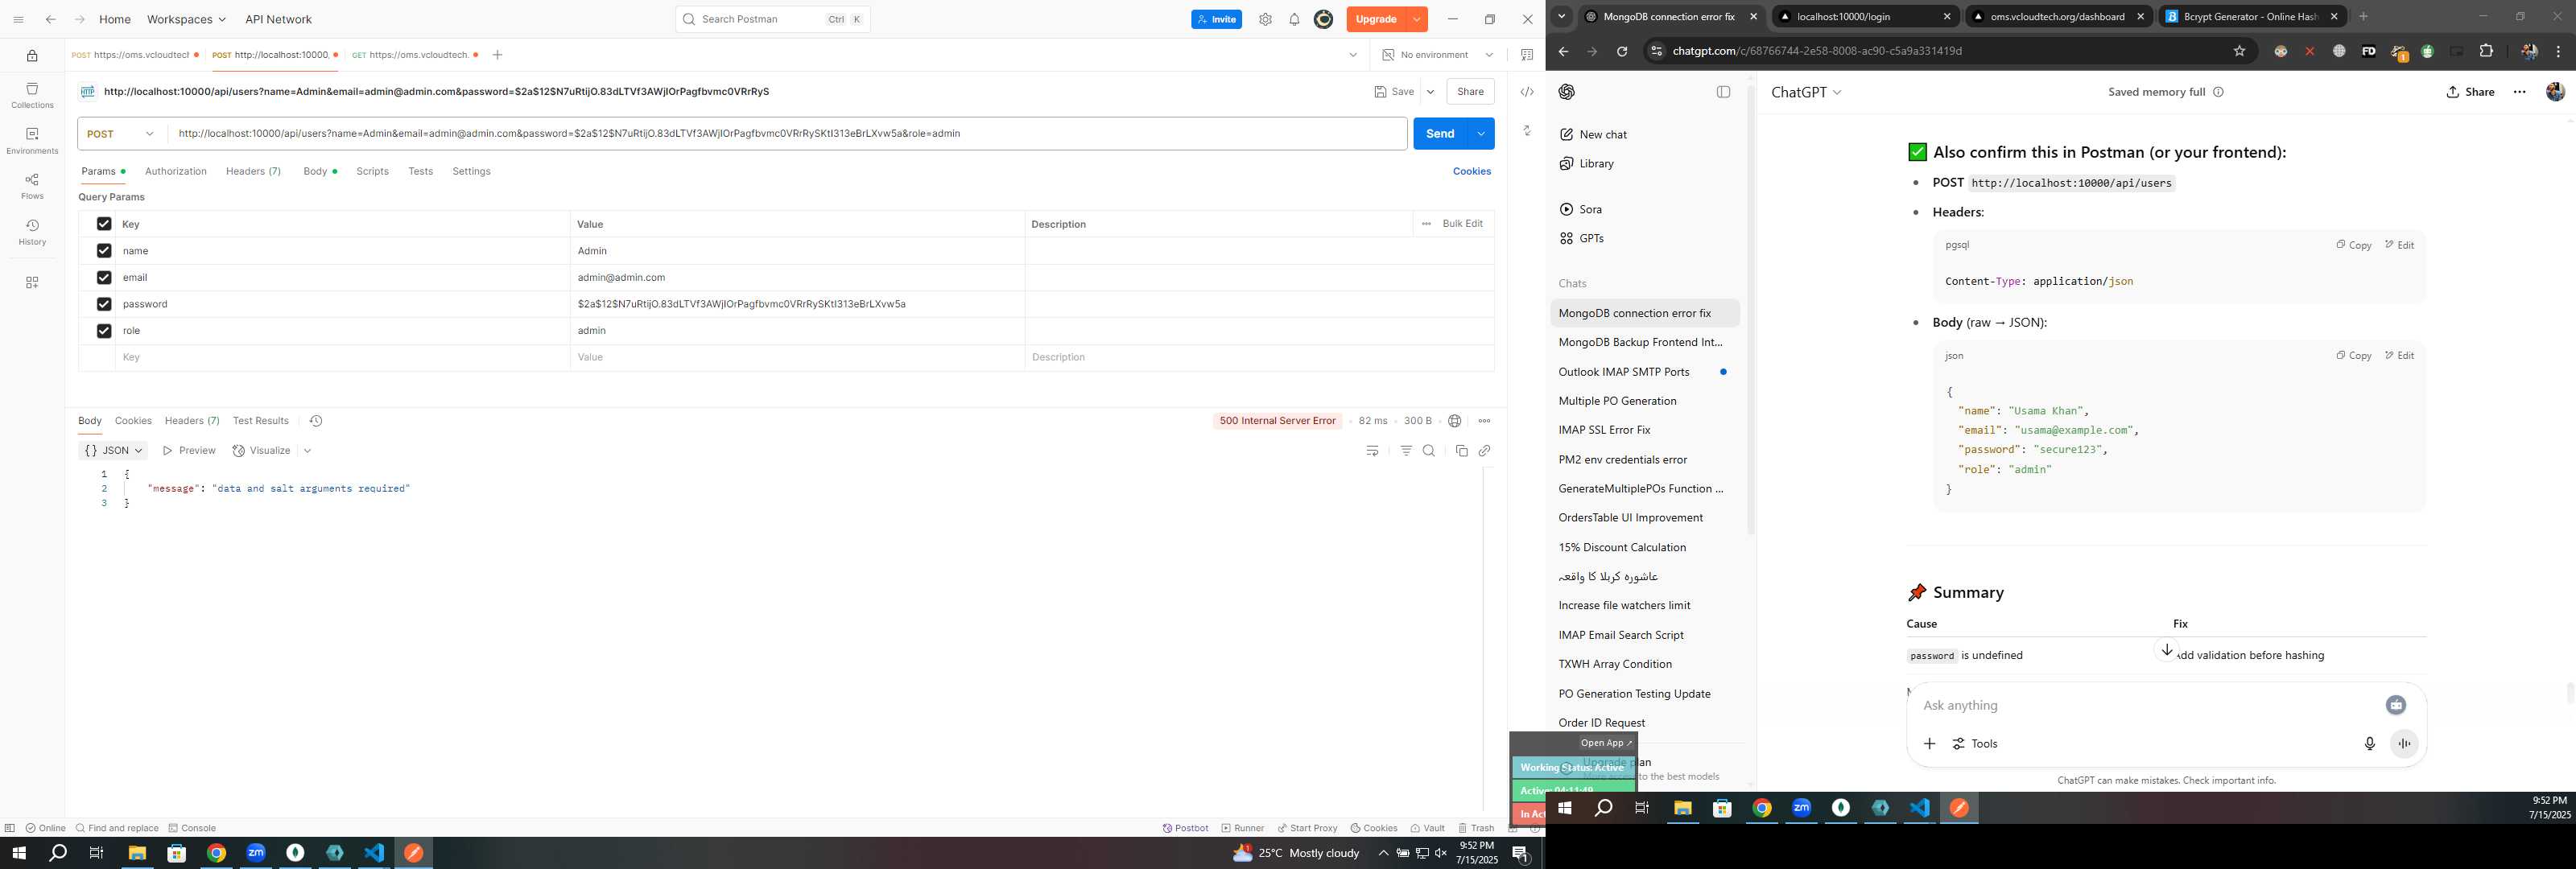The height and width of the screenshot is (869, 2576).
Task: Open File Explorer from Windows taskbar
Action: coord(137,853)
